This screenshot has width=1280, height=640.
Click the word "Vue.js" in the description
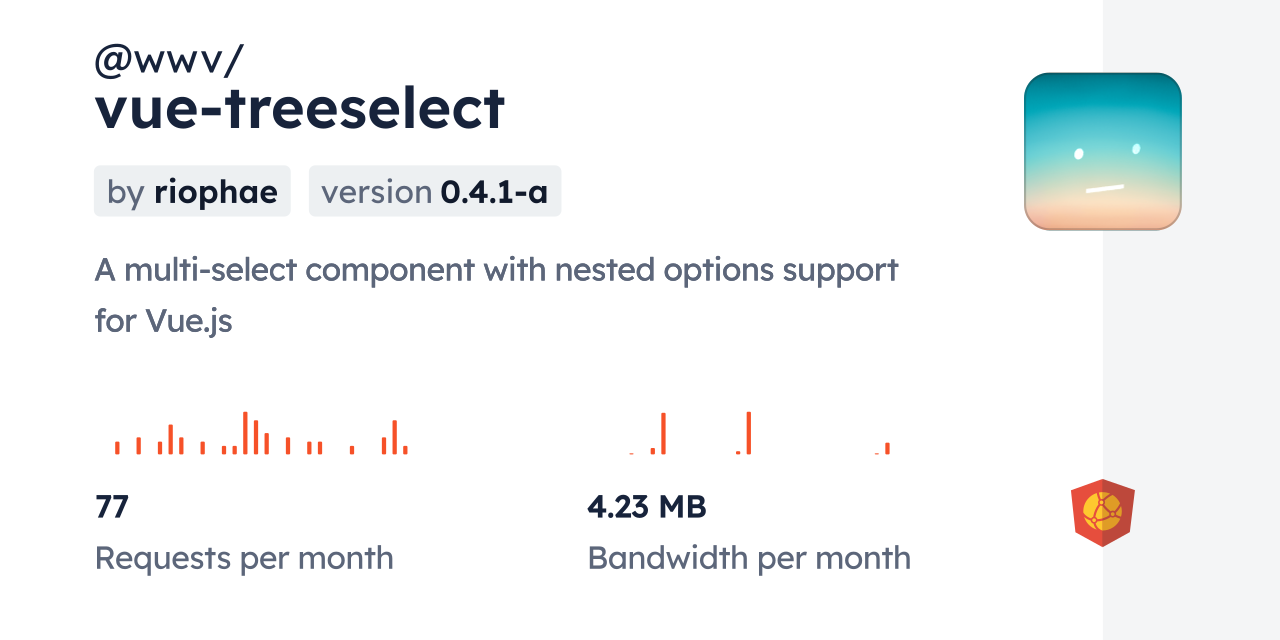point(189,322)
